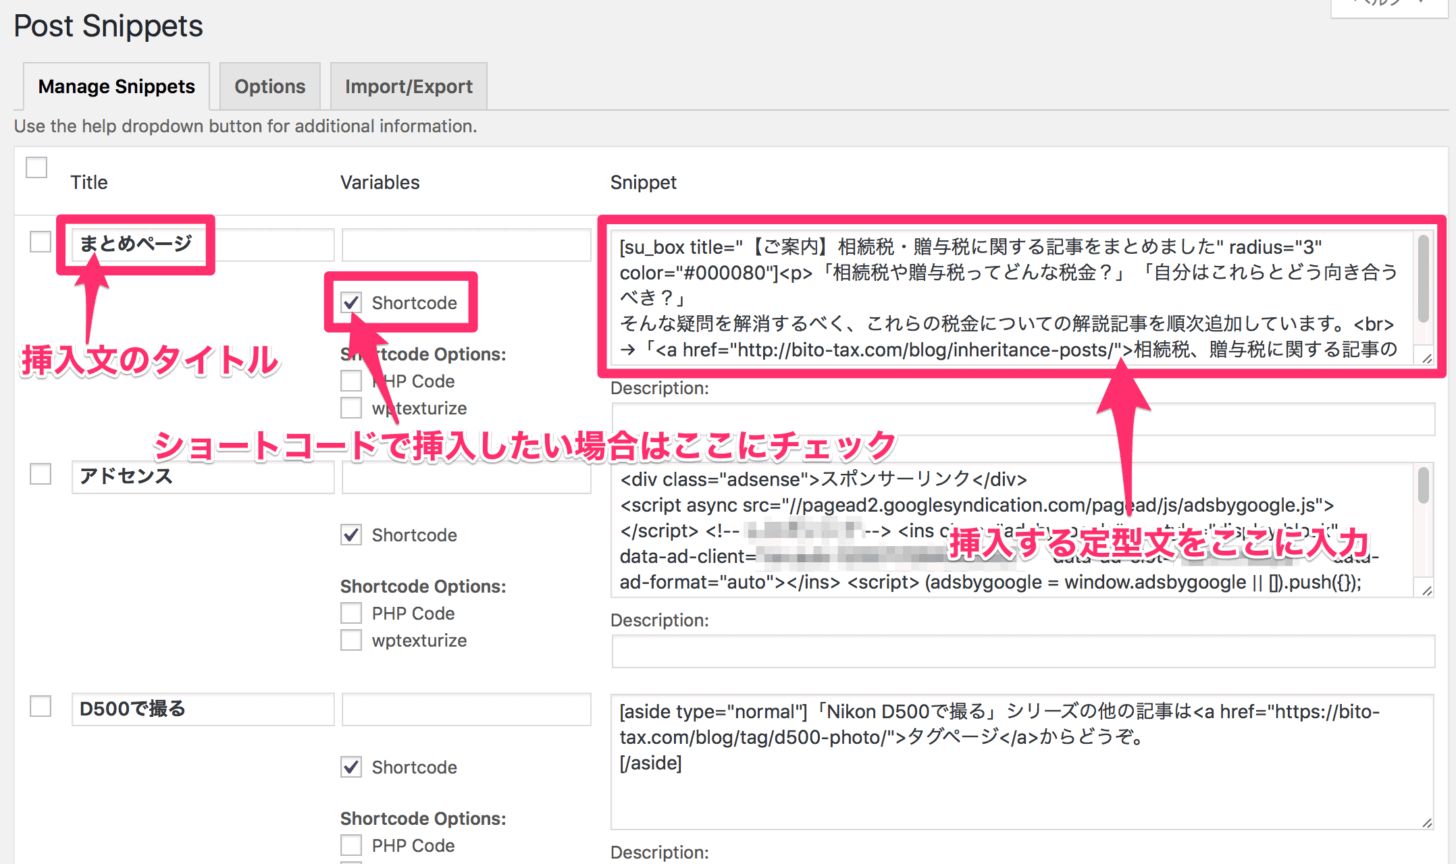Select the D500で撮る snippet row checkbox
Image resolution: width=1456 pixels, height=864 pixels.
point(41,706)
